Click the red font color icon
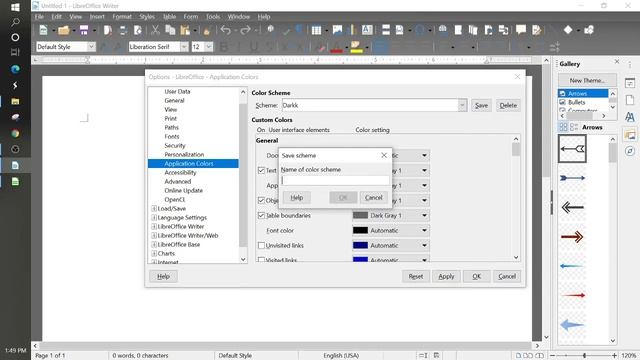Screen dimensions: 640x360 click(336, 47)
